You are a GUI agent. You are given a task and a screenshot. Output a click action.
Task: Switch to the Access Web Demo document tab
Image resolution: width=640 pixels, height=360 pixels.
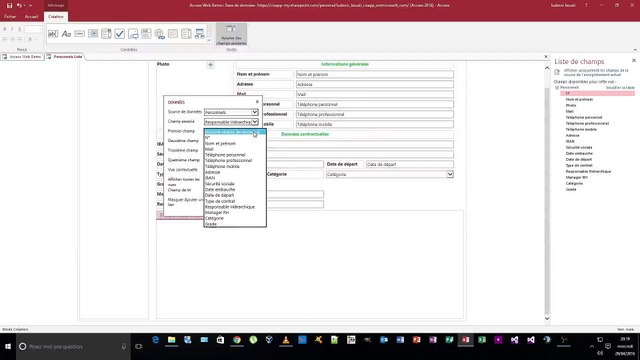(22, 57)
